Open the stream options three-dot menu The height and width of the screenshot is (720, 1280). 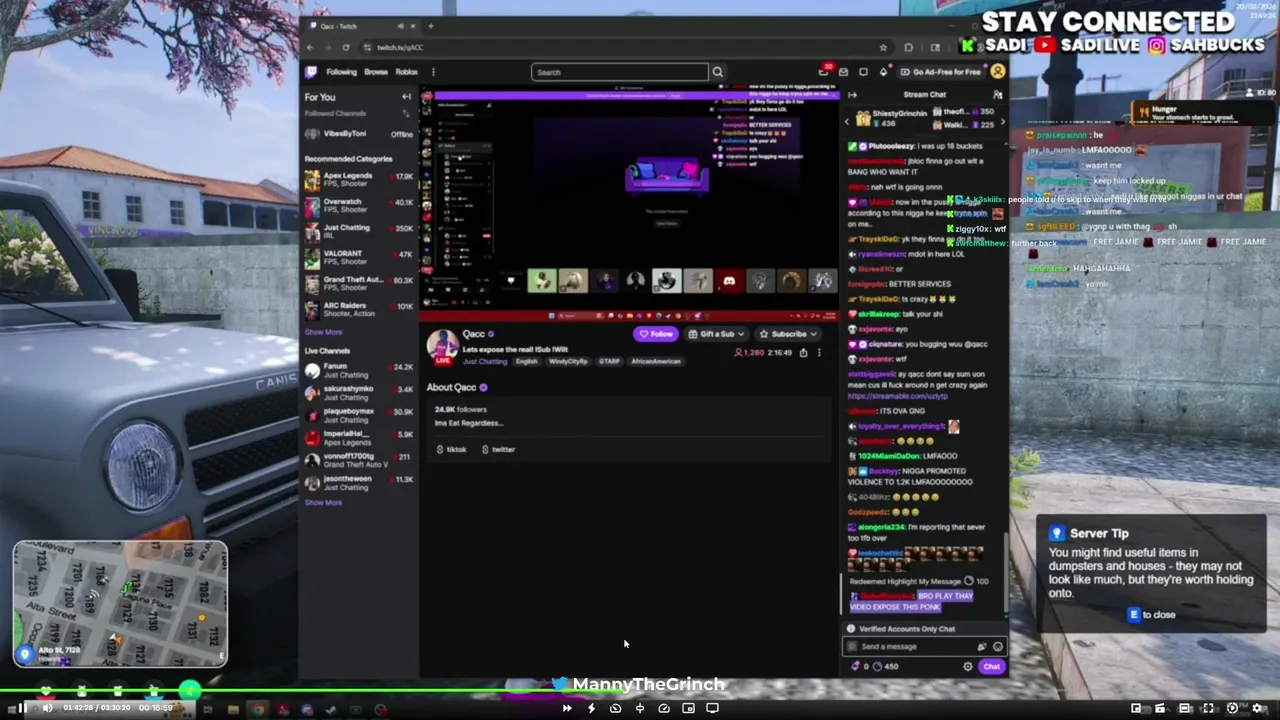point(819,353)
